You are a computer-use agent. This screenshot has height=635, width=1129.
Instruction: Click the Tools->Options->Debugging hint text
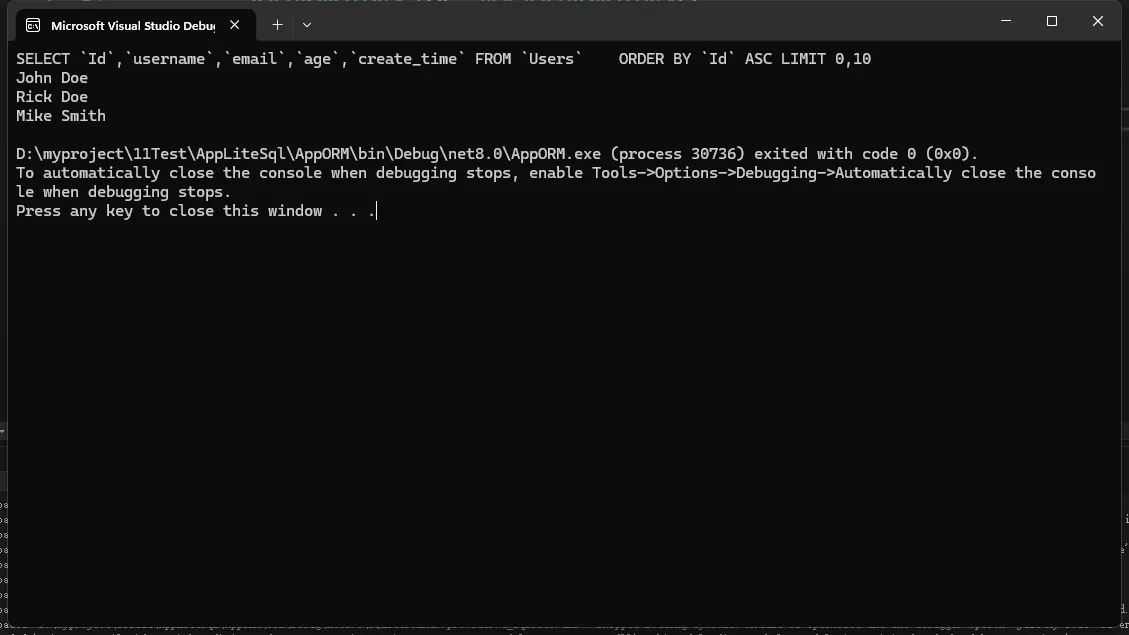pyautogui.click(x=740, y=173)
